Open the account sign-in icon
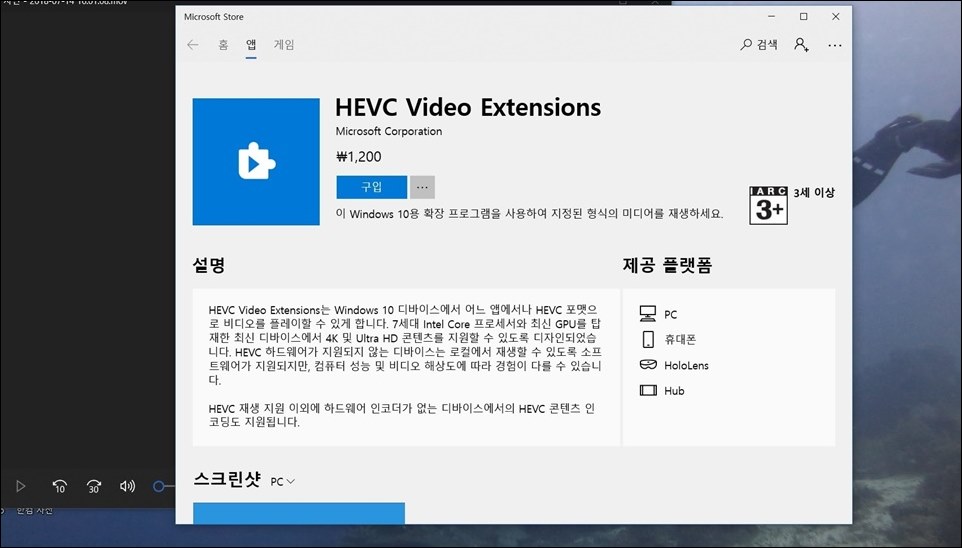Viewport: 962px width, 548px height. (x=801, y=45)
